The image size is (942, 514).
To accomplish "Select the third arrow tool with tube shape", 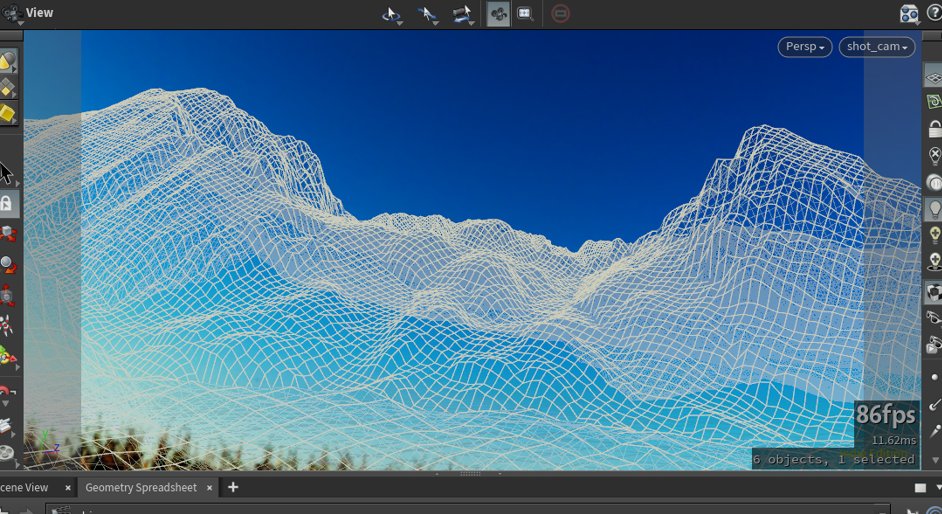I will coord(462,14).
